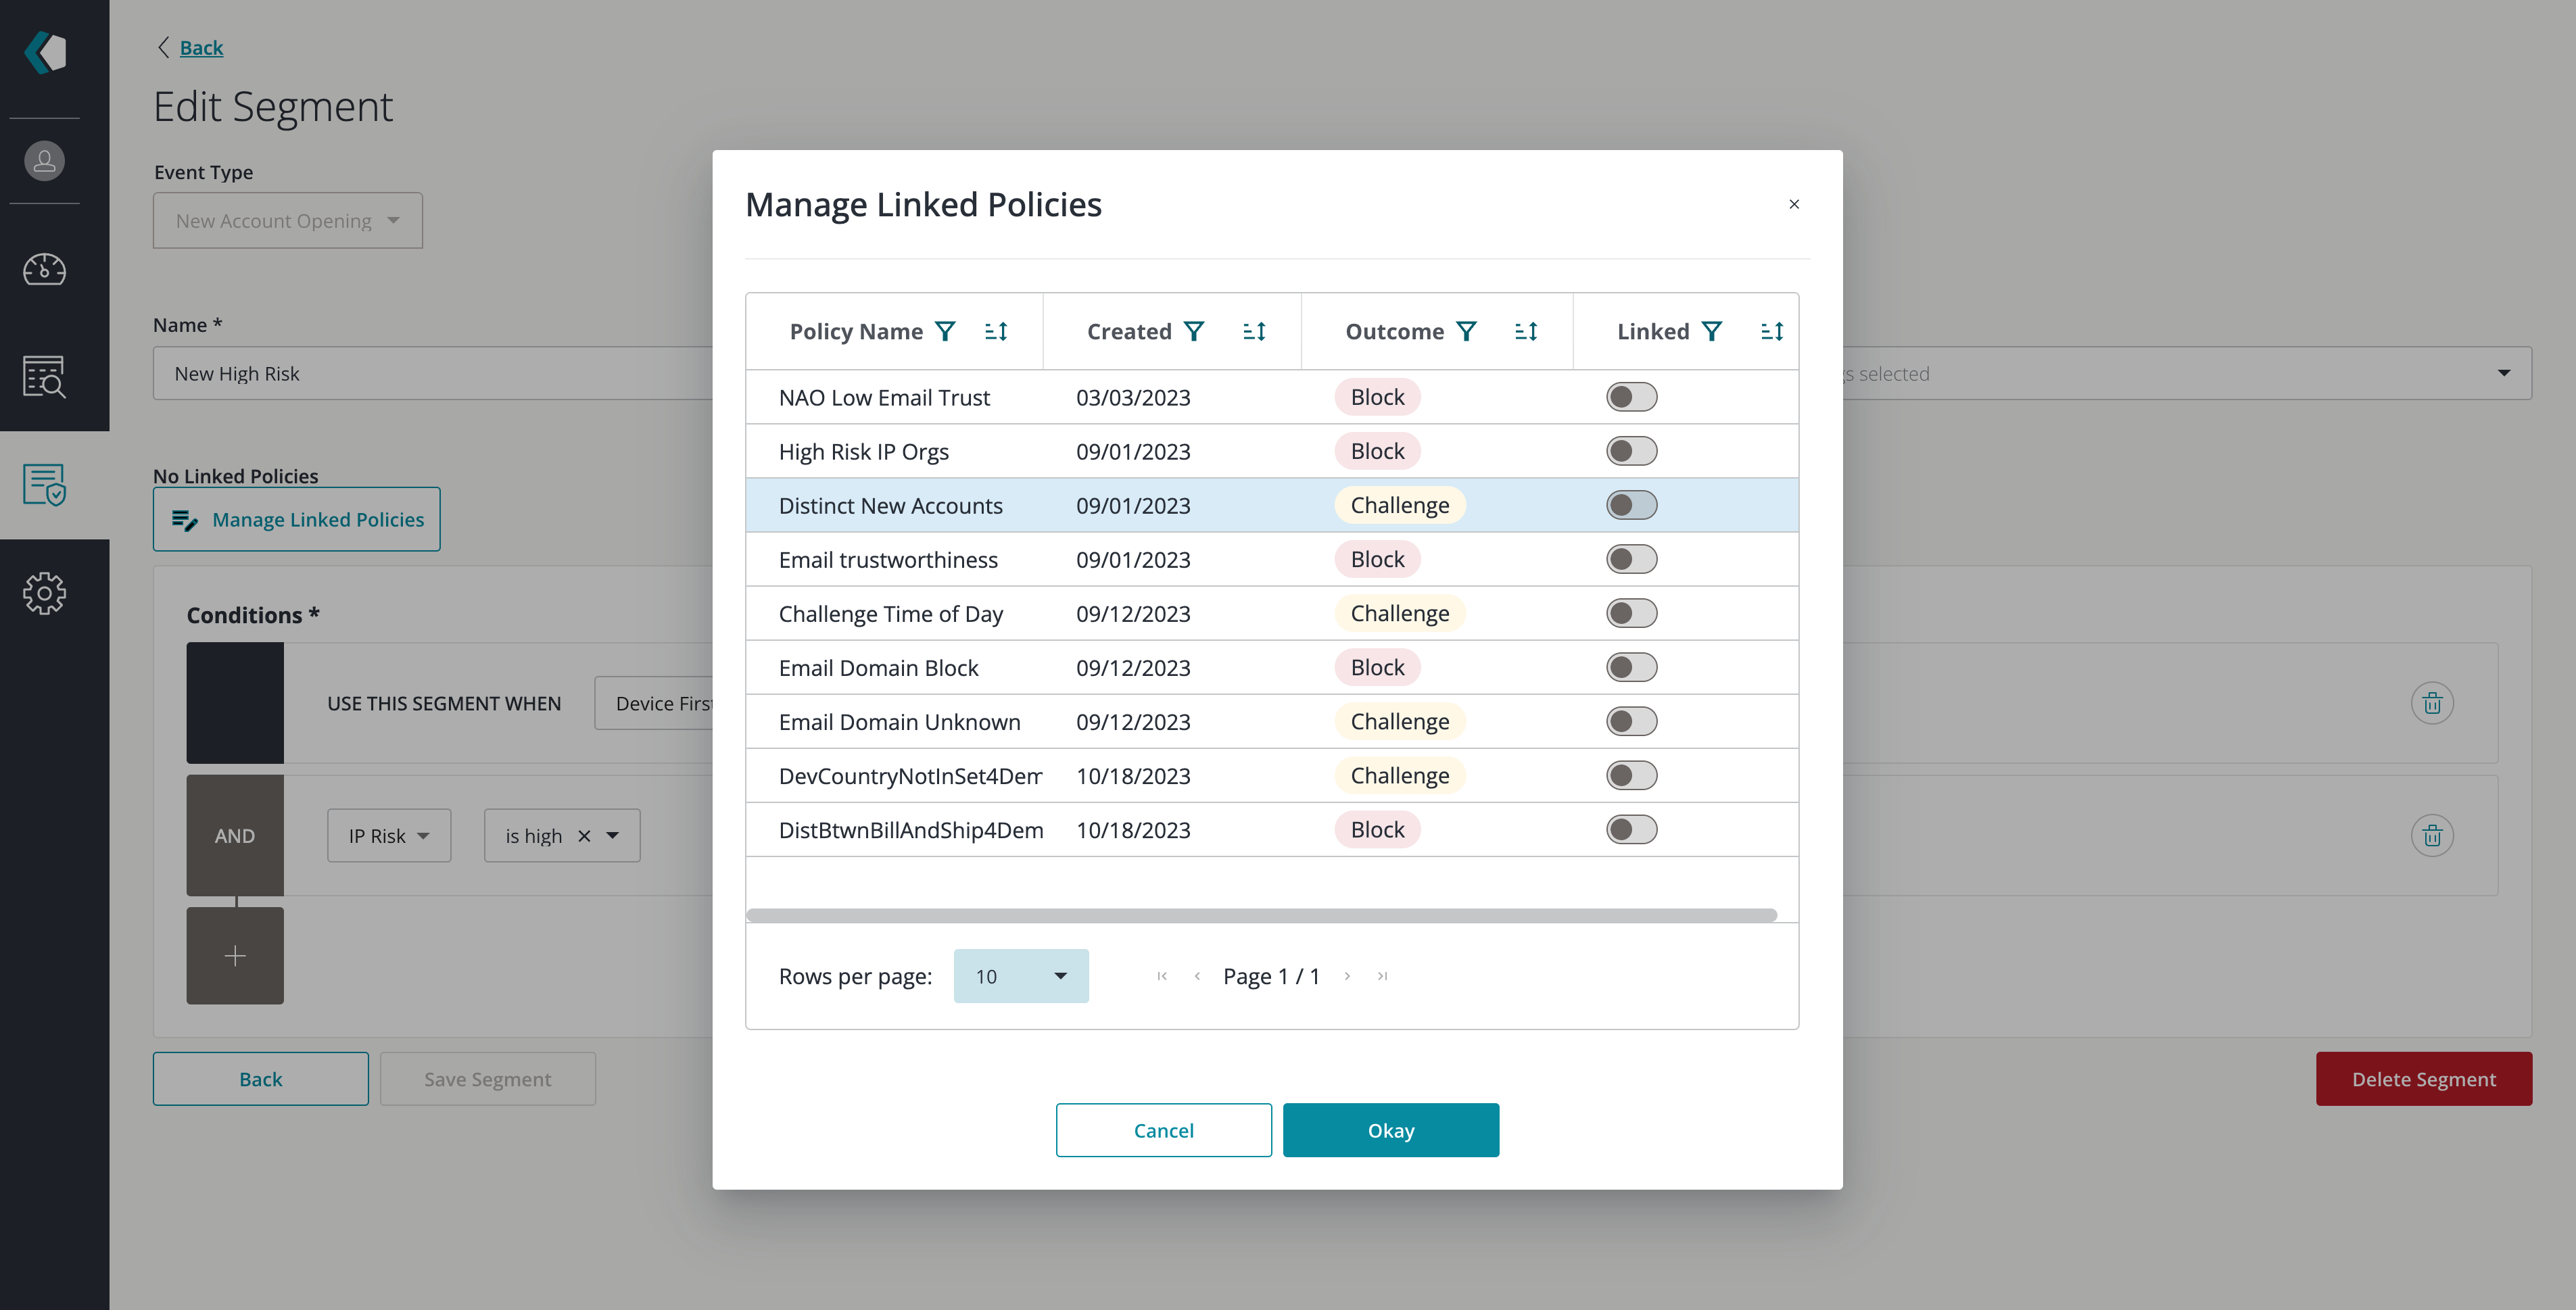Screen dimensions: 2576x1310
Task: Click the table horizontal scrollbar
Action: [1261, 915]
